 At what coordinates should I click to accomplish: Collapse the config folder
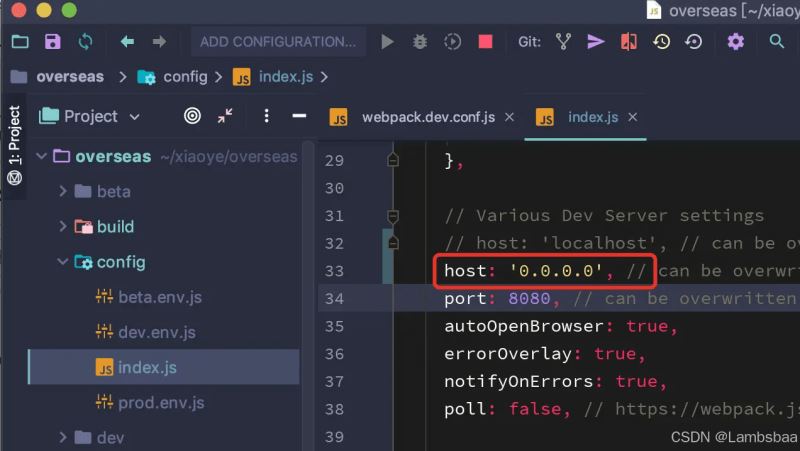click(x=64, y=262)
